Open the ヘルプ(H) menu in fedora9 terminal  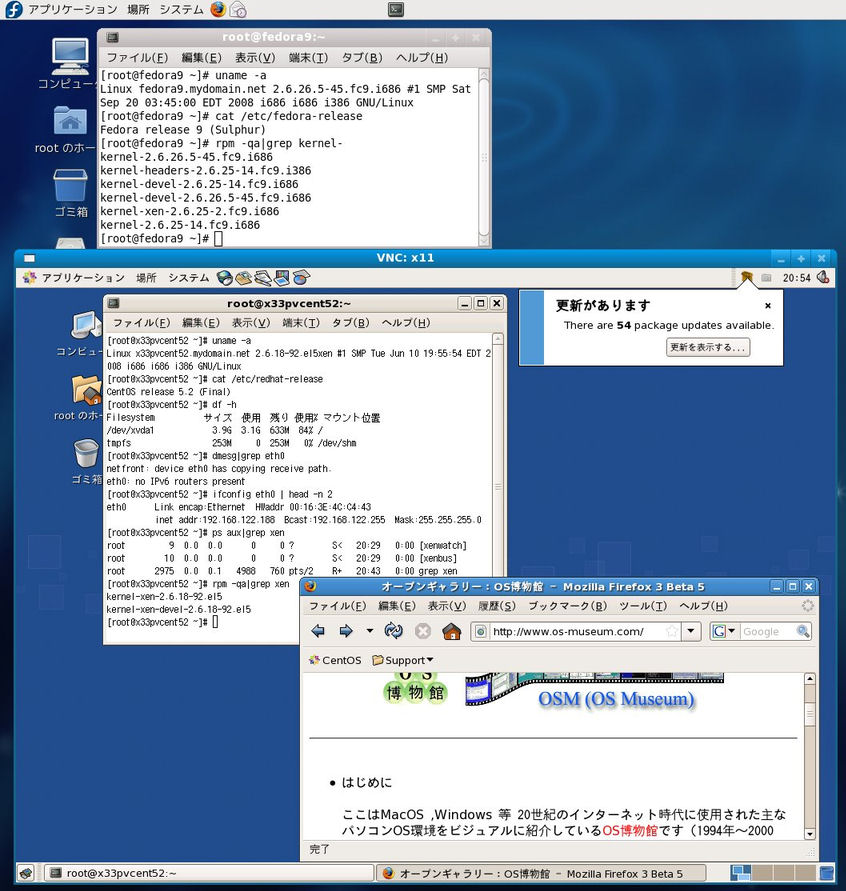coord(422,57)
